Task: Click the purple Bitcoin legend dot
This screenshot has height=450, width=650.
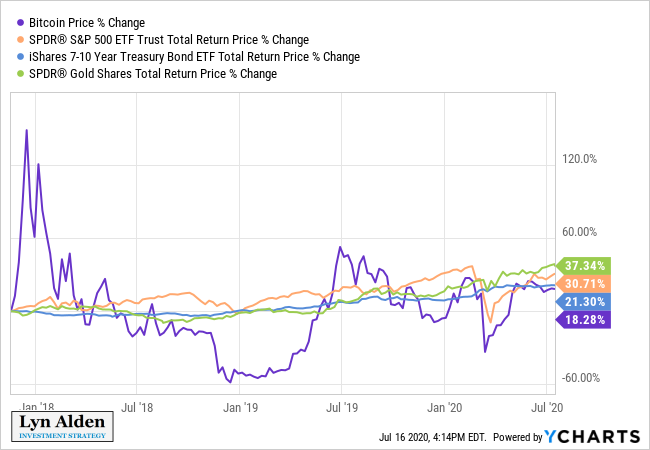Action: [20, 22]
